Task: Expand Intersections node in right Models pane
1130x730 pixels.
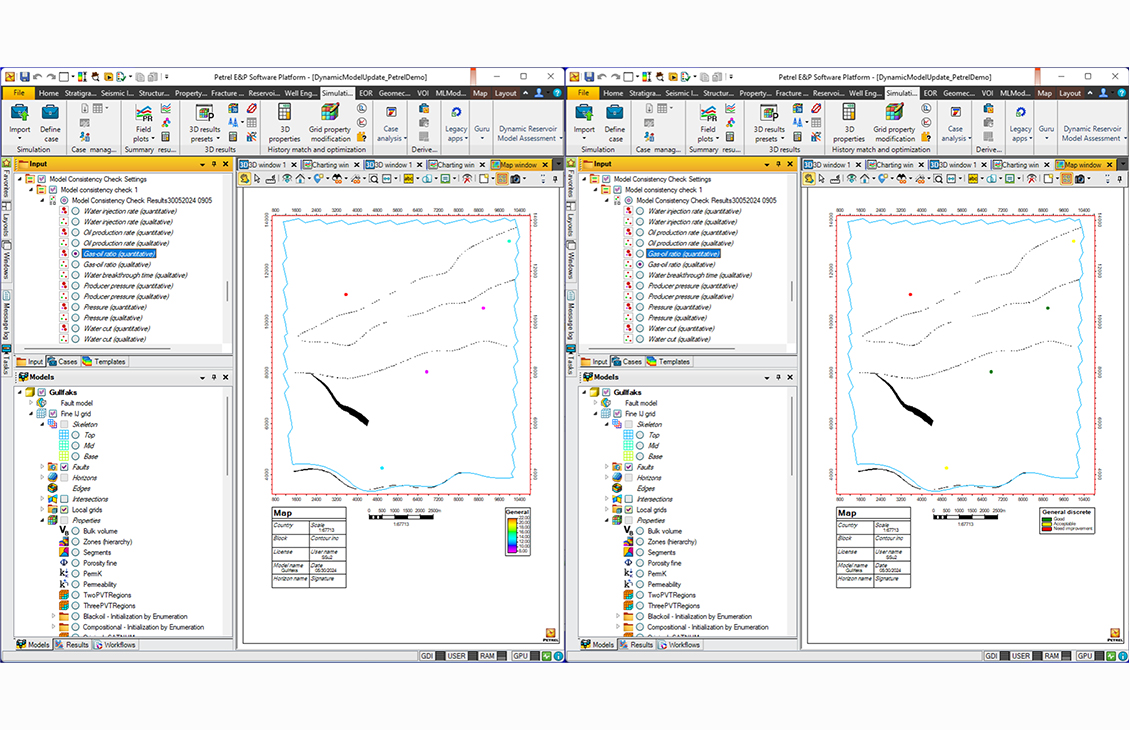Action: tap(606, 499)
